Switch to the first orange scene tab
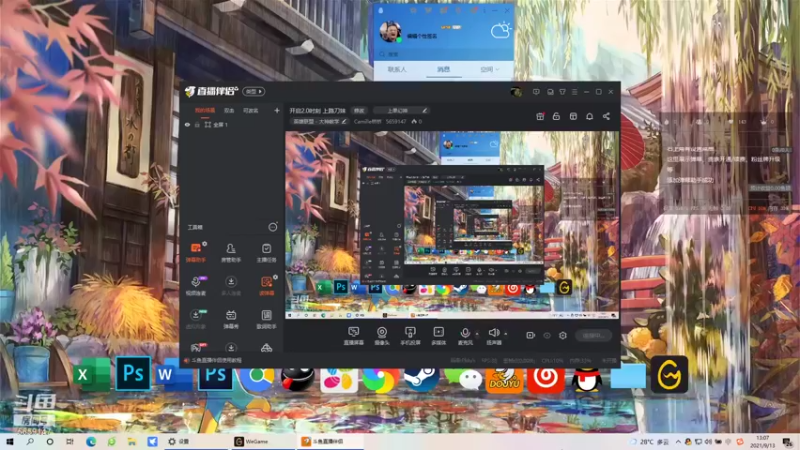 (x=205, y=110)
